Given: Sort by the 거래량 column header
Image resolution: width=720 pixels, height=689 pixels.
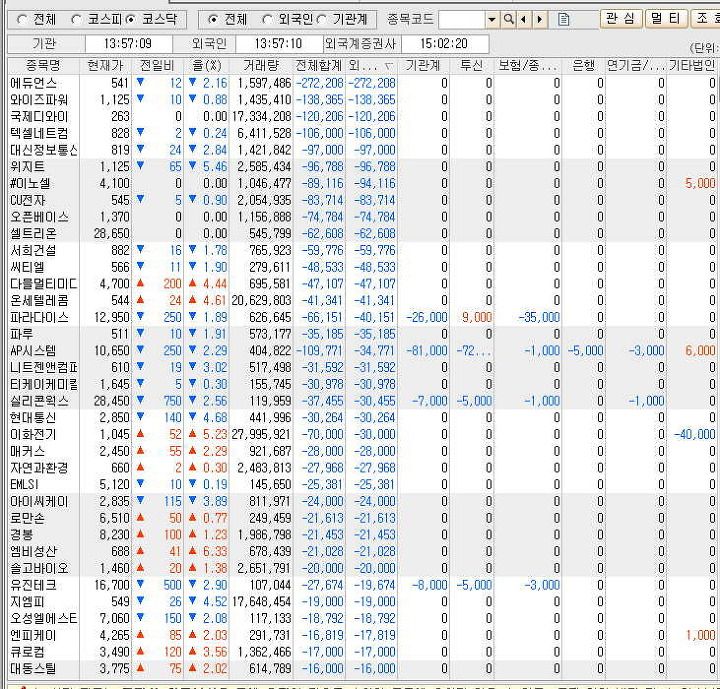Looking at the screenshot, I should [261, 66].
